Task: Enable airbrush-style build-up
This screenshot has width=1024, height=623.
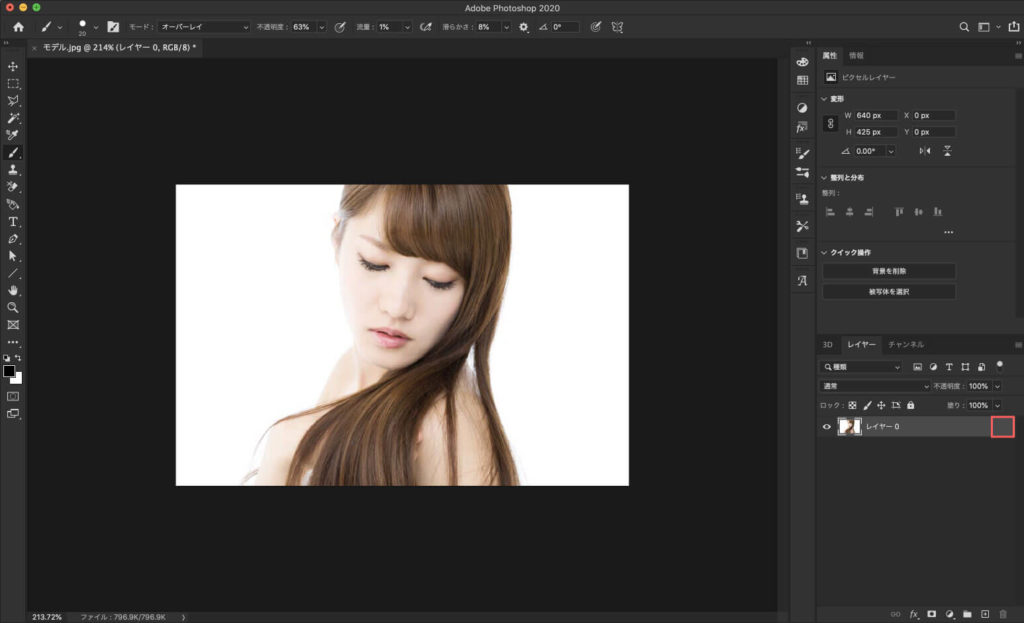Action: point(426,27)
